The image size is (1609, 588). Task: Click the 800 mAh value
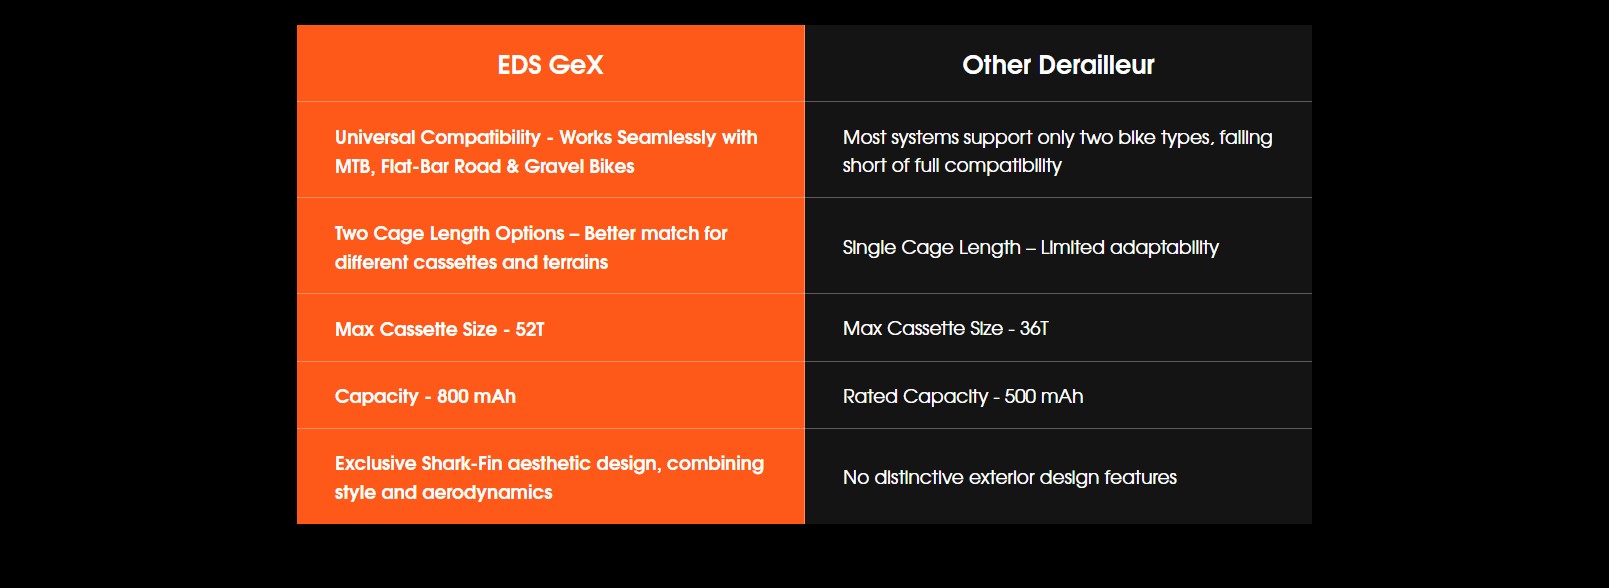476,396
